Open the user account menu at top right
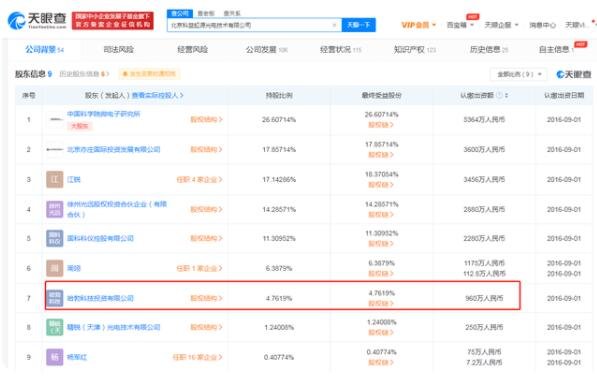Image resolution: width=597 pixels, height=384 pixels. (x=577, y=25)
